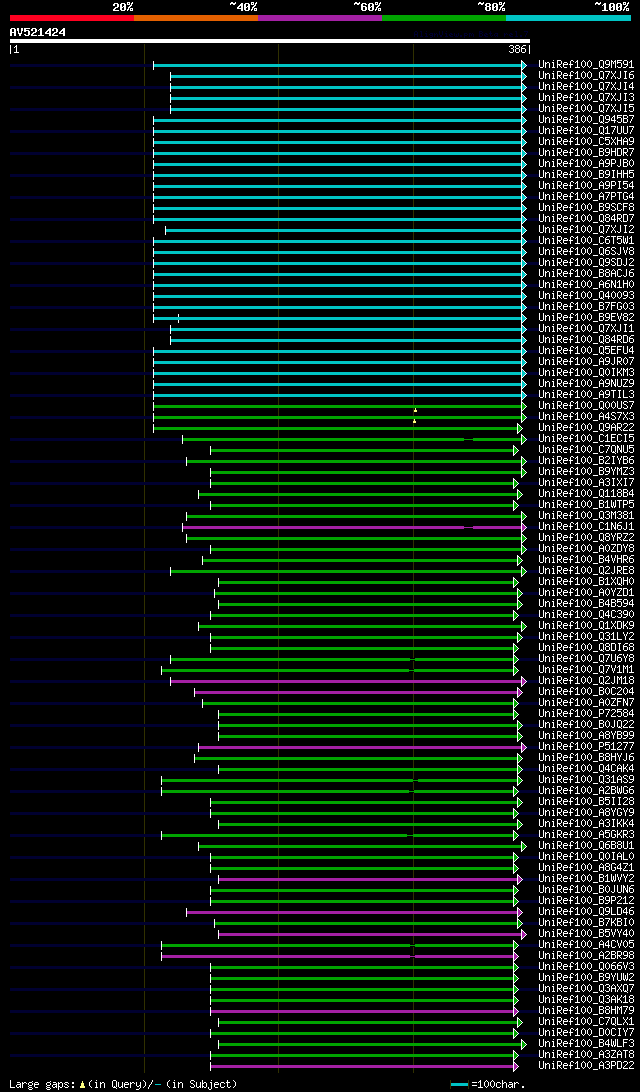The image size is (640, 1092).
Task: Click the red 20% identity legend segment
Action: [x=72, y=17]
